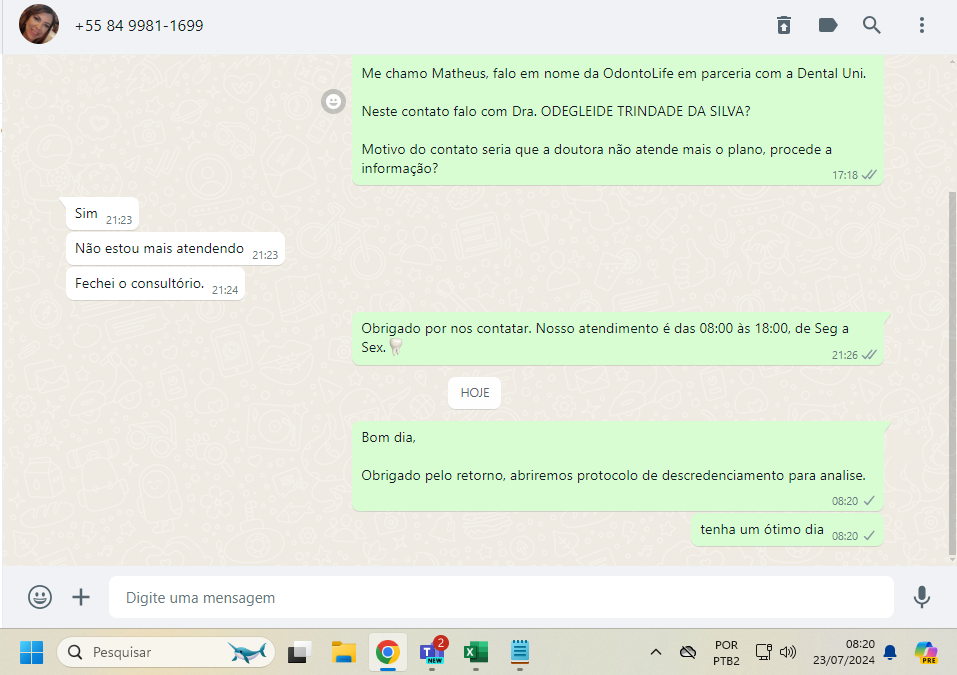Viewport: 957px width, 675px height.
Task: Click the plus attach icon
Action: (x=81, y=597)
